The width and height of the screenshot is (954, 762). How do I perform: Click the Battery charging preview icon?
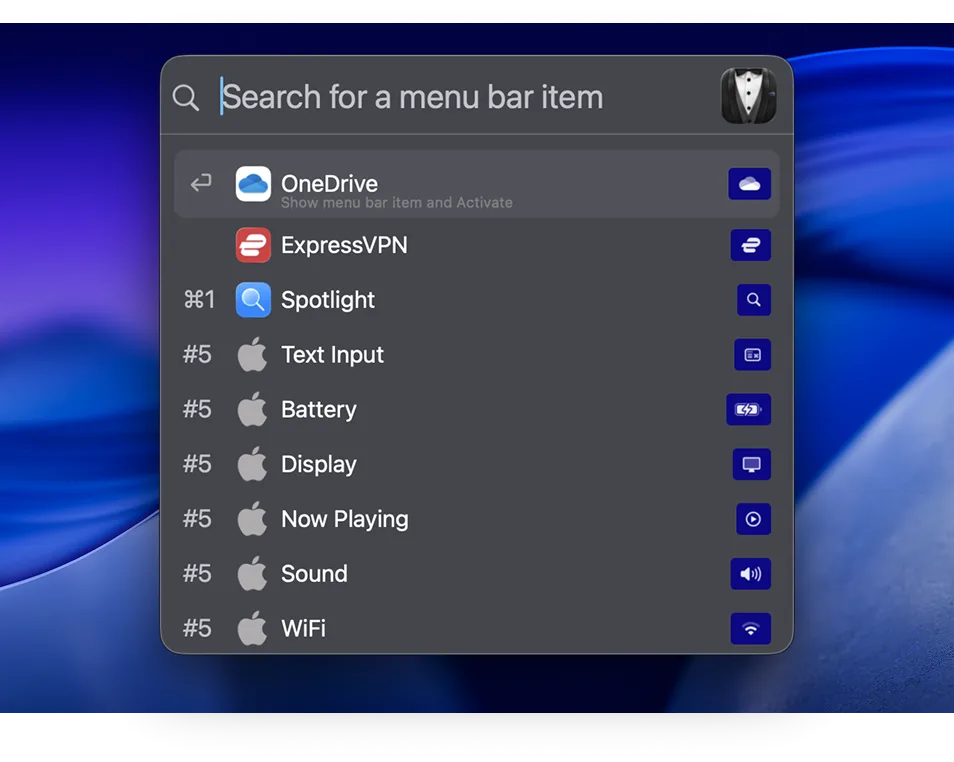[748, 410]
